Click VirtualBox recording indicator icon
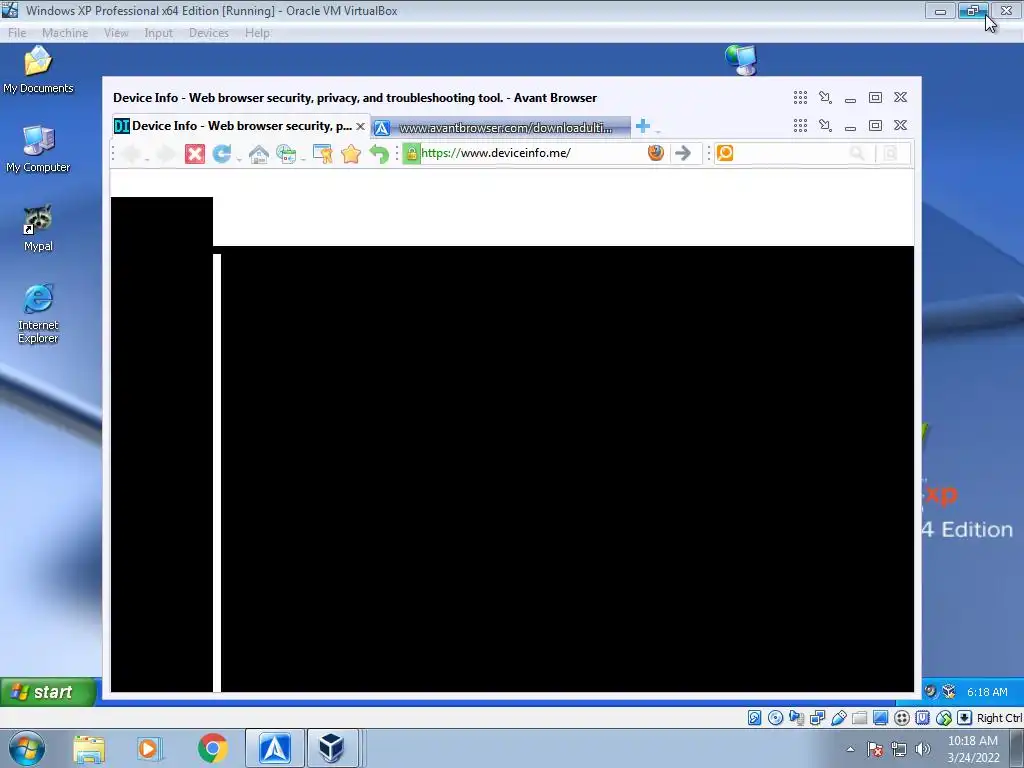Screen dimensions: 1024x768 (x=902, y=718)
